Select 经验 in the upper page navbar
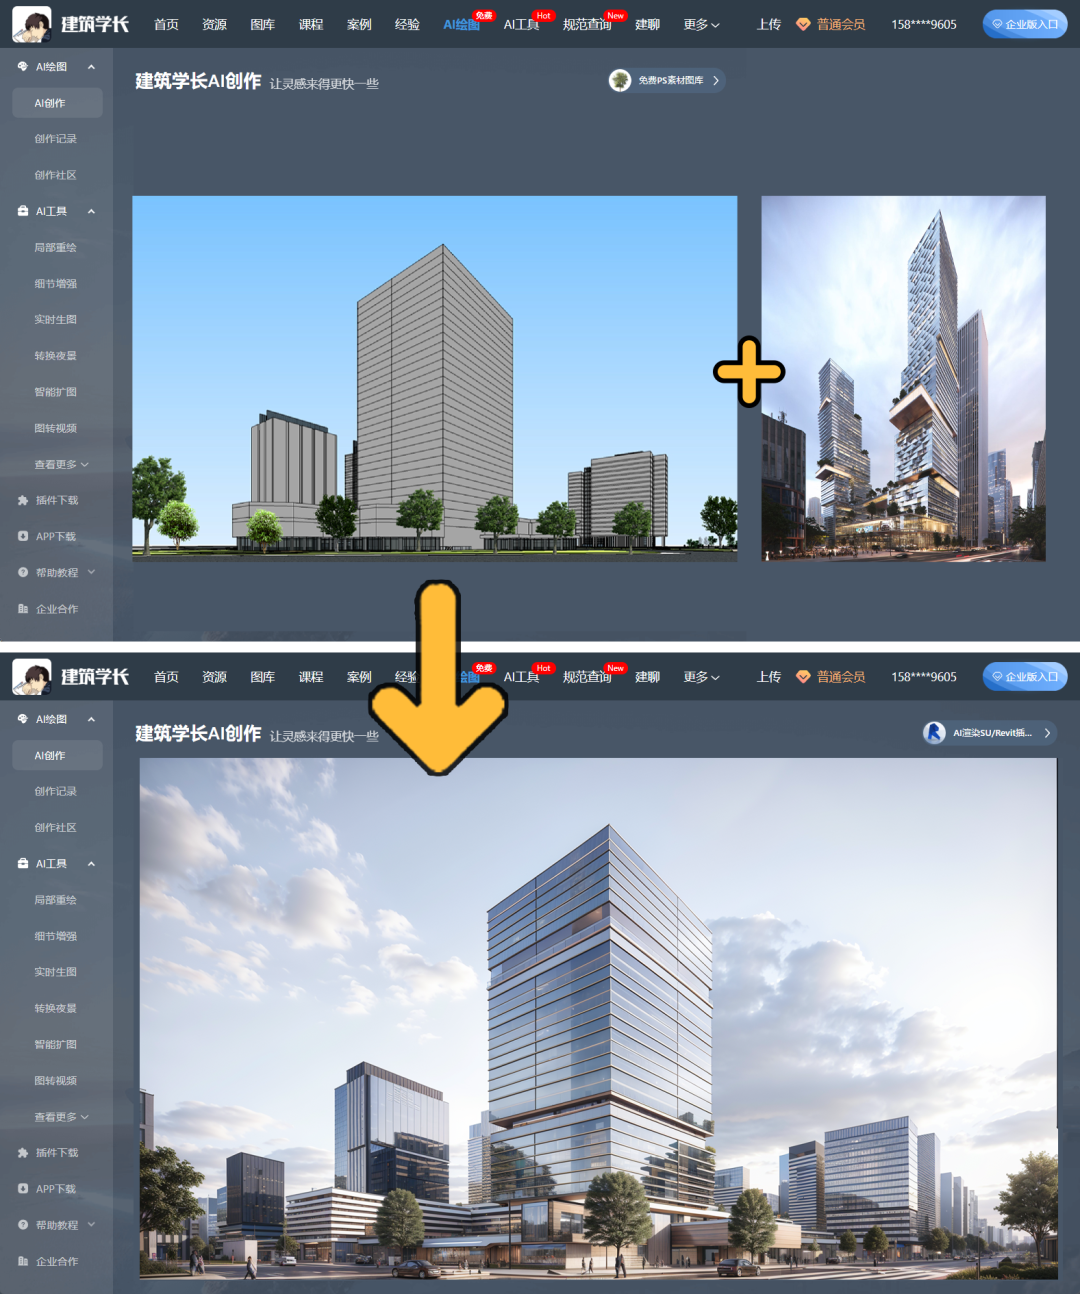Viewport: 1080px width, 1294px height. pos(407,24)
